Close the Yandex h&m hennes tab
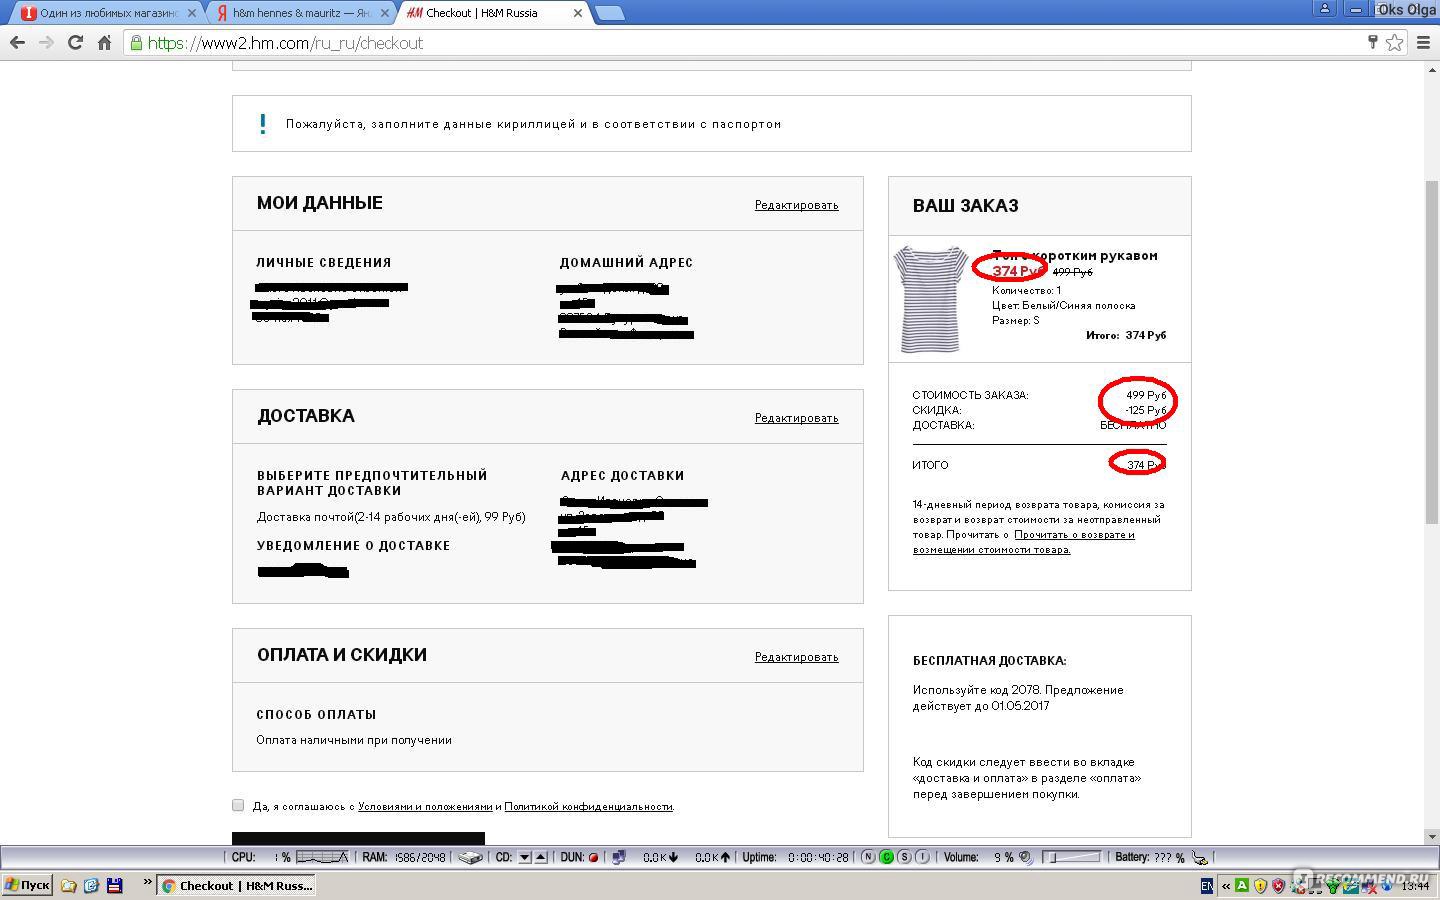The height and width of the screenshot is (900, 1440). (385, 13)
